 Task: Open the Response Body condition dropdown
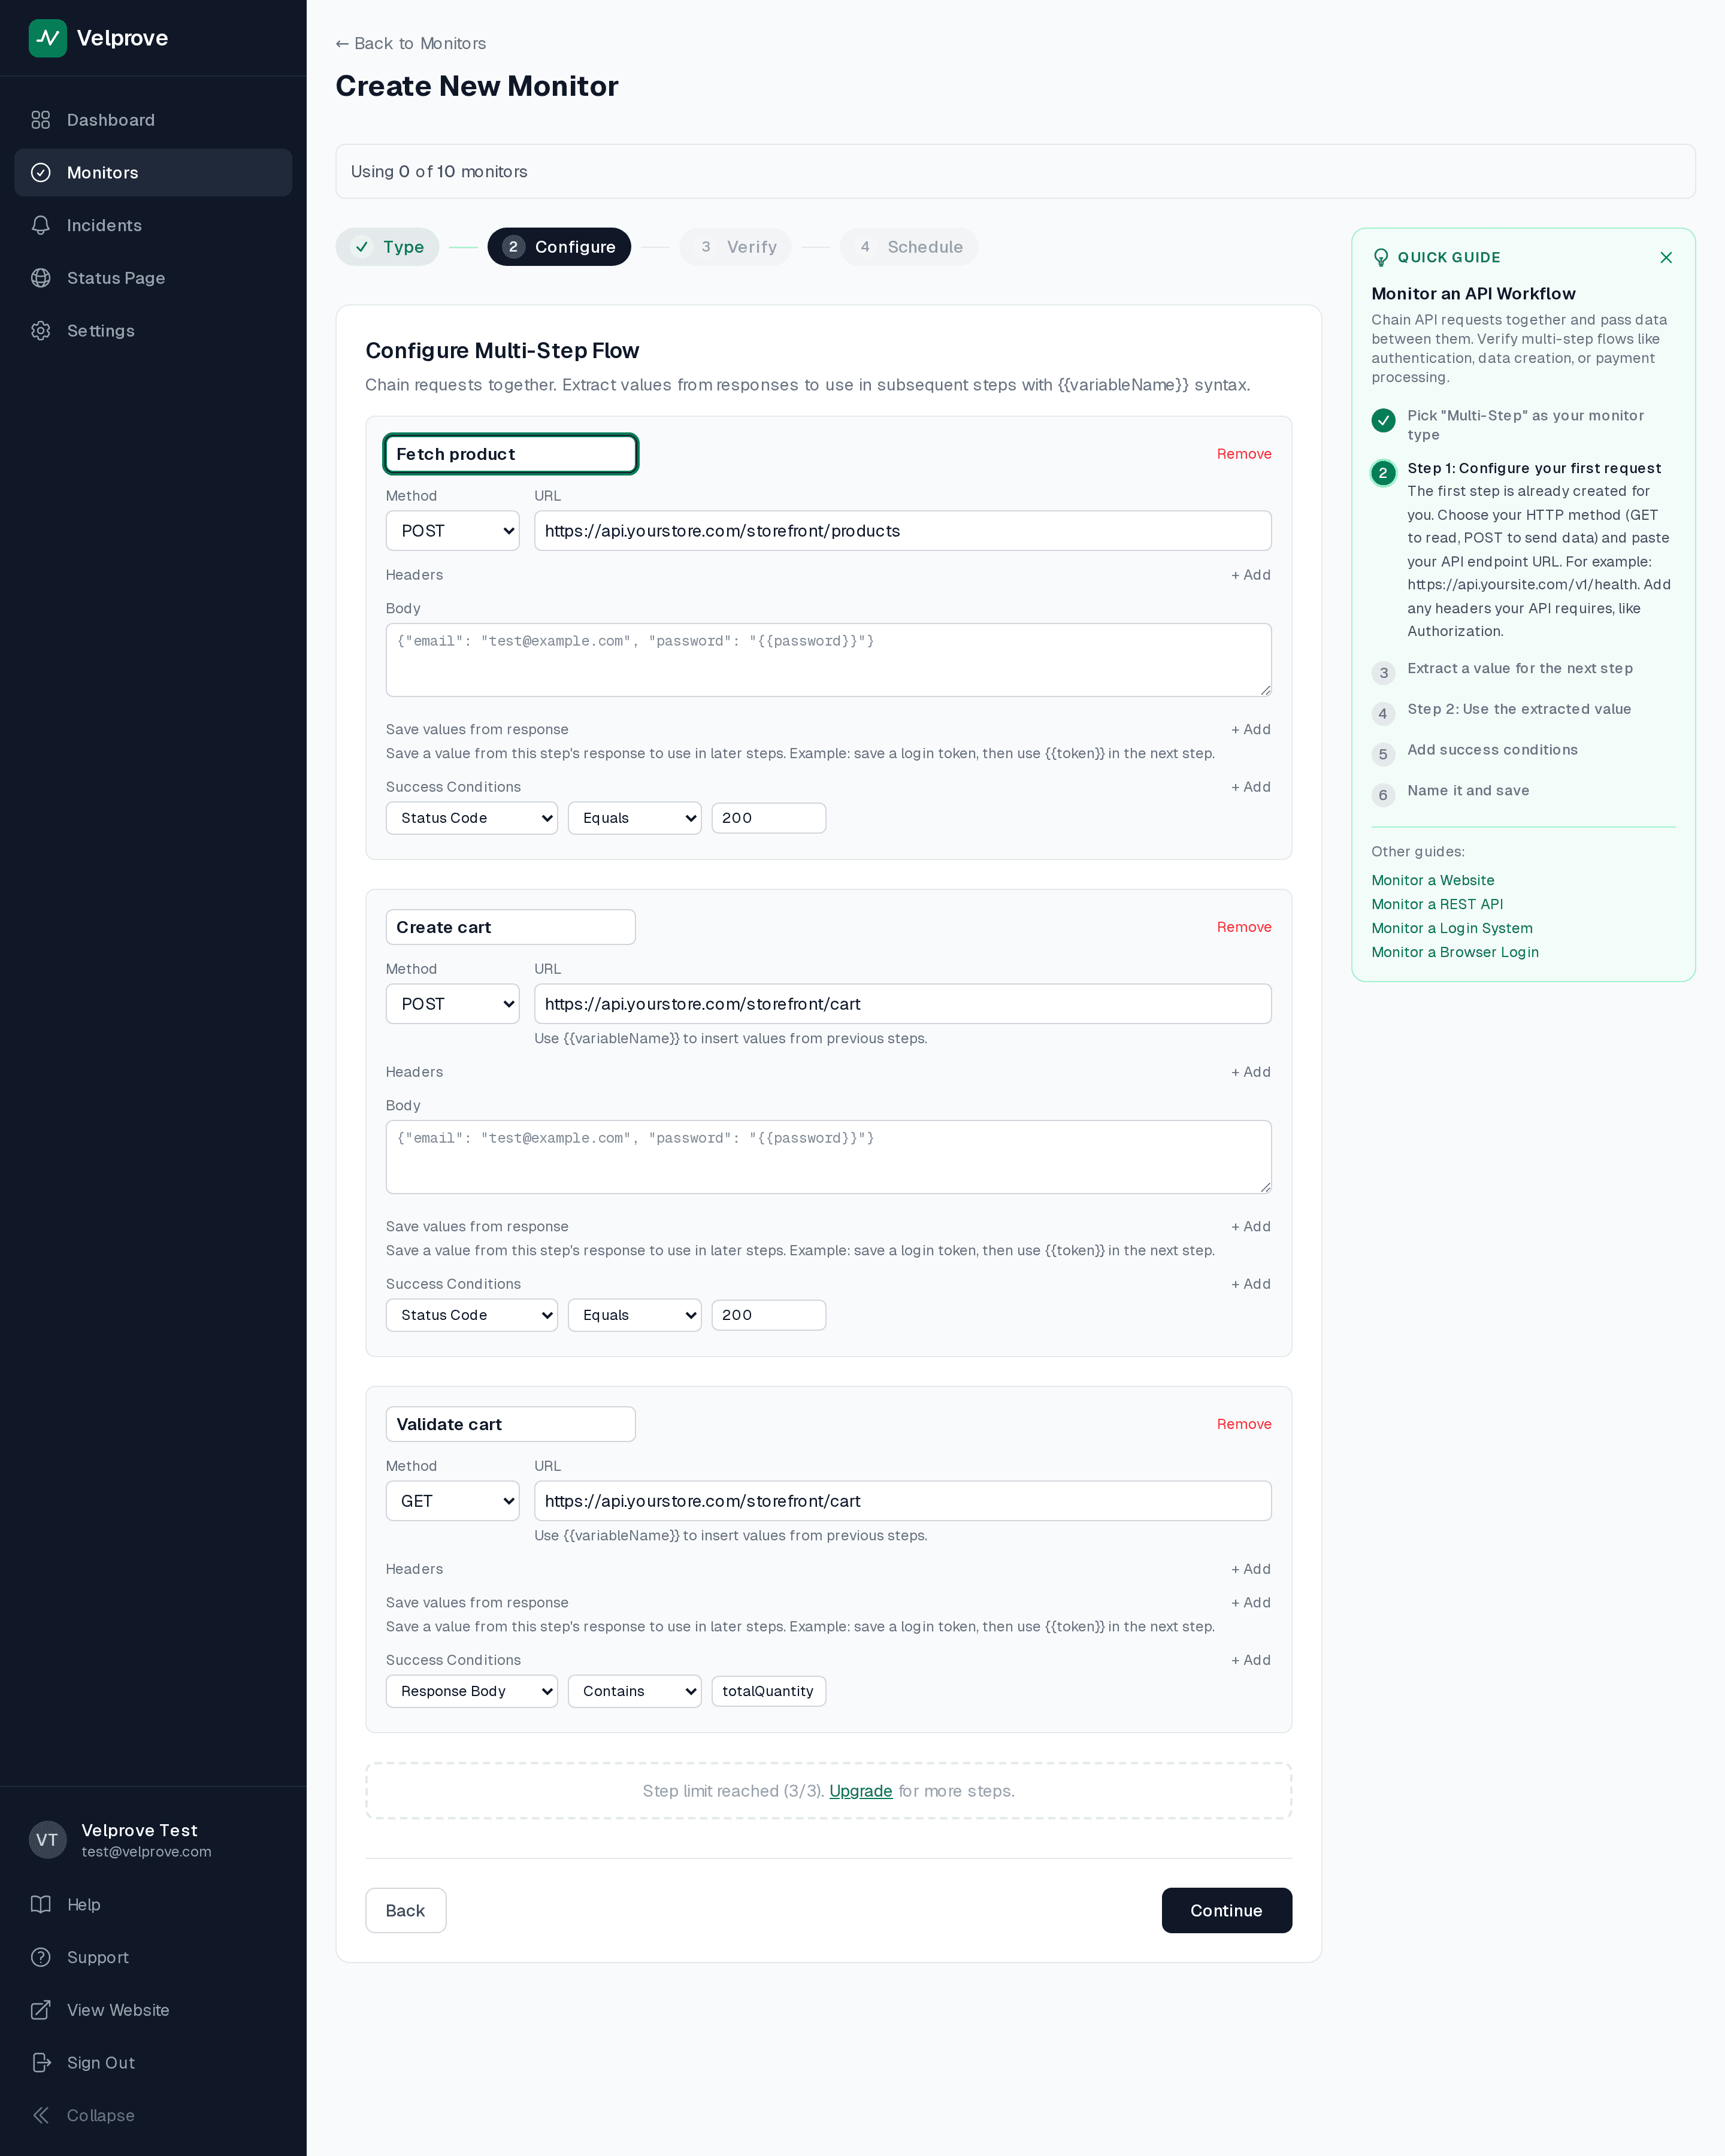[x=472, y=1691]
